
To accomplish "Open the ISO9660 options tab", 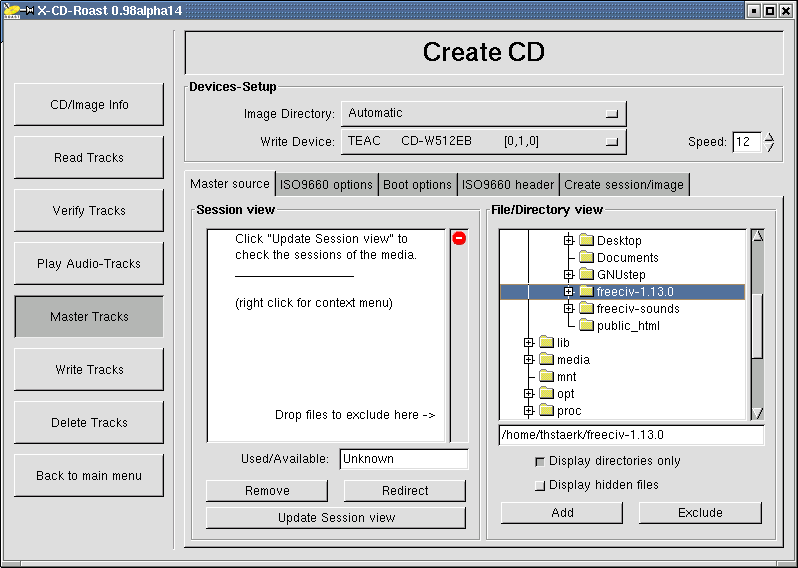I will [x=326, y=185].
